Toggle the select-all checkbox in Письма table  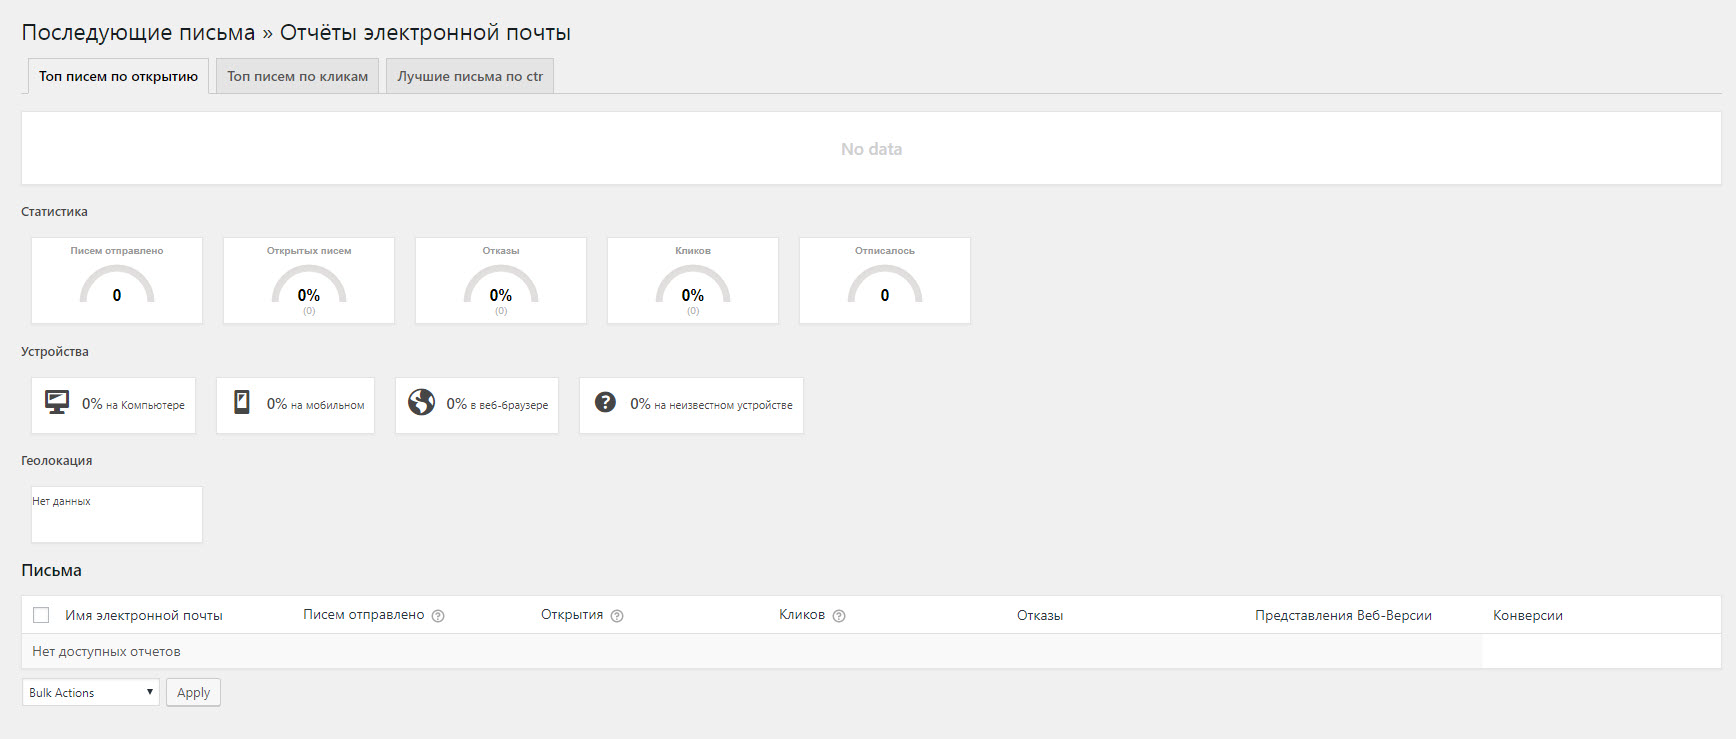click(41, 615)
